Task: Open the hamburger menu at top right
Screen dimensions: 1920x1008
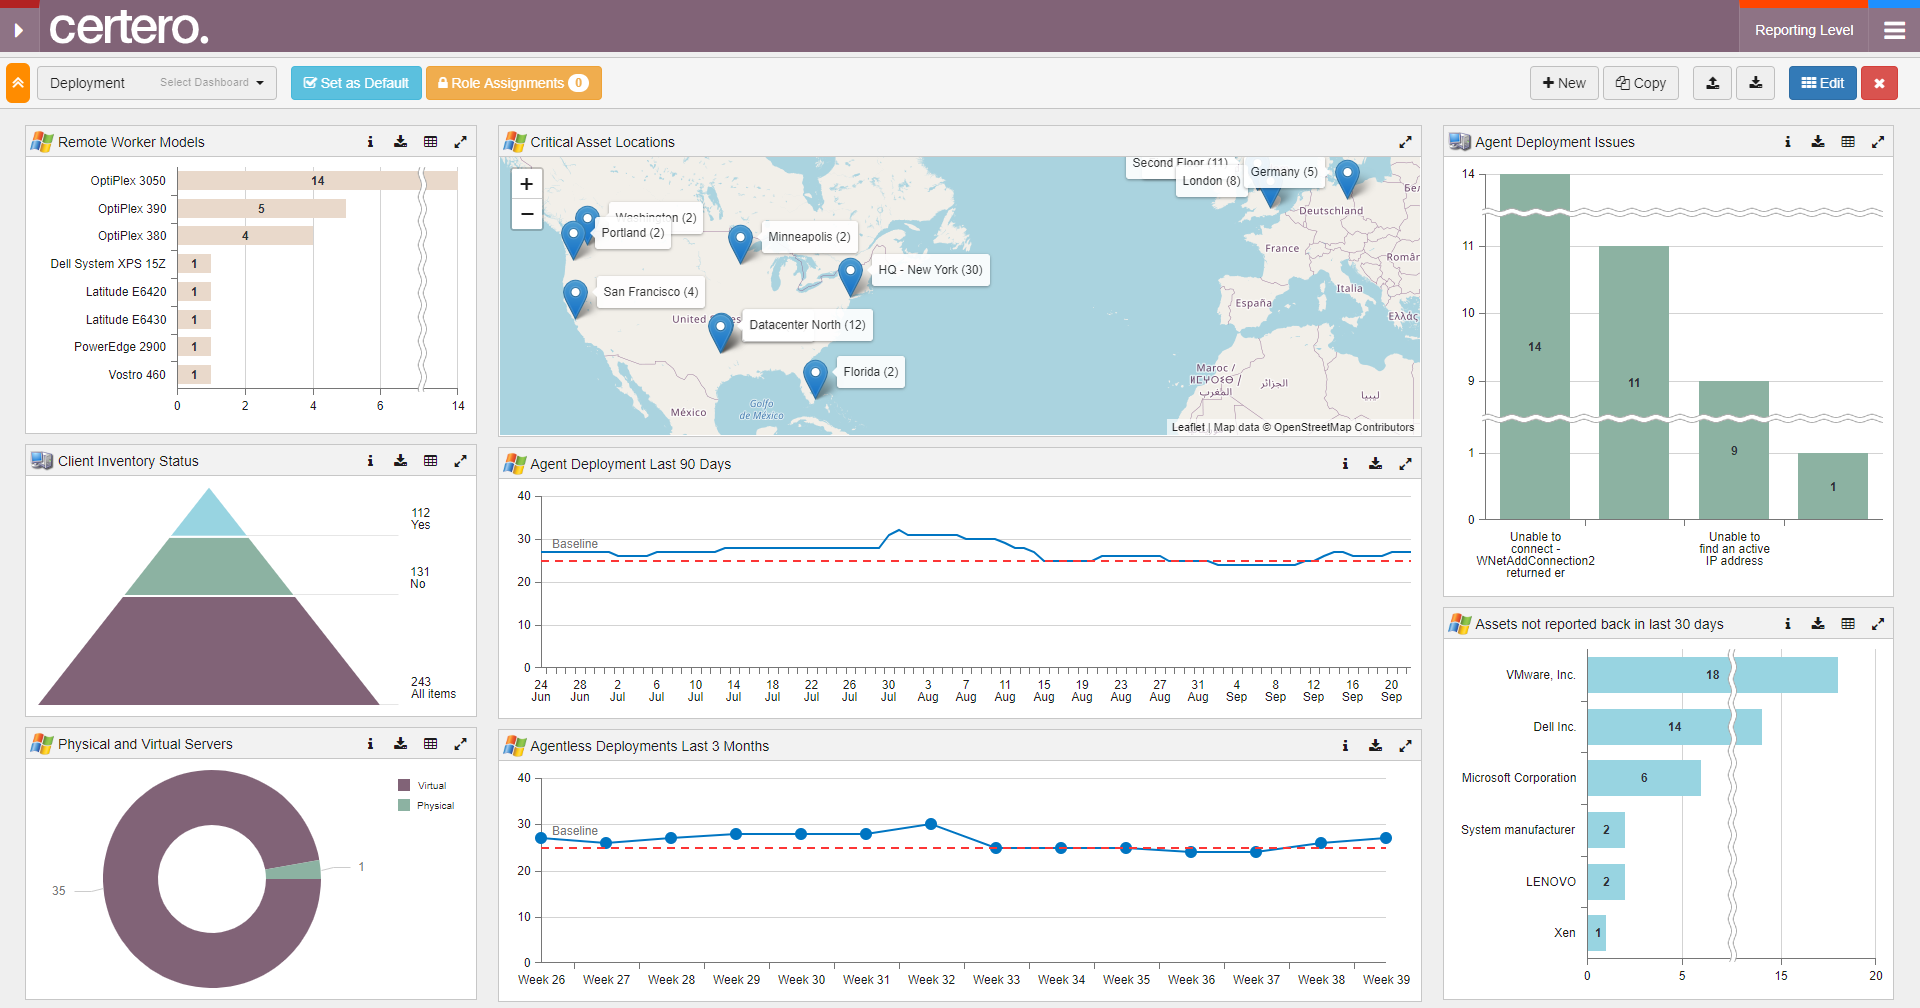Action: (1894, 30)
